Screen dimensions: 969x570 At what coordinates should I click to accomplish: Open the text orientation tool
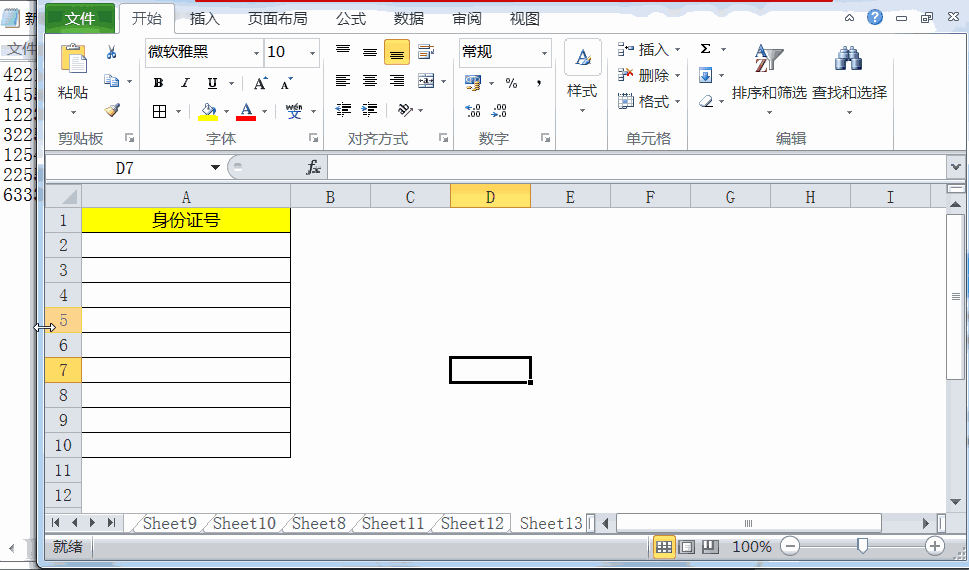coord(405,110)
